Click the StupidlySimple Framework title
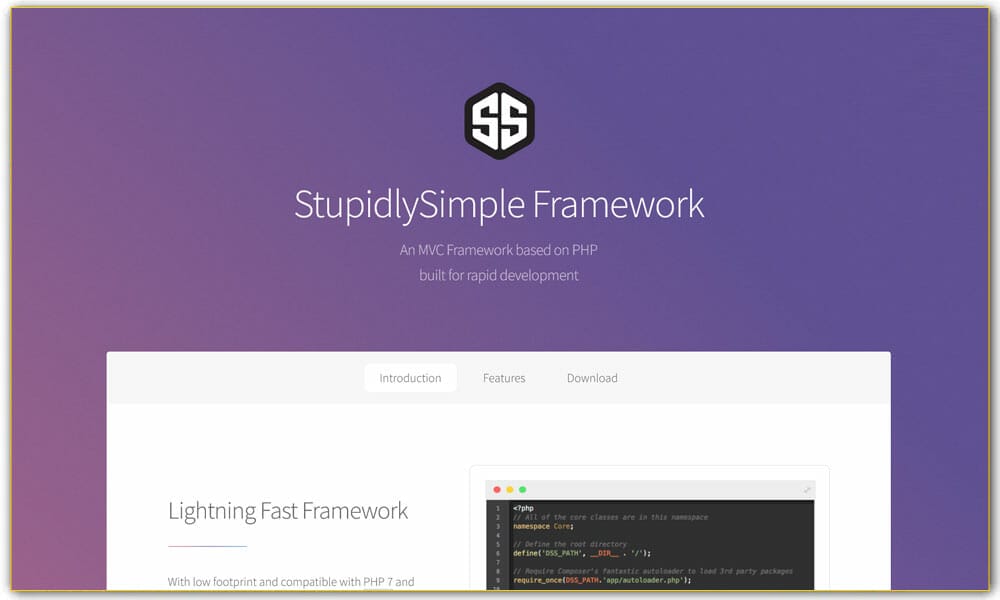1000x600 pixels. click(500, 204)
